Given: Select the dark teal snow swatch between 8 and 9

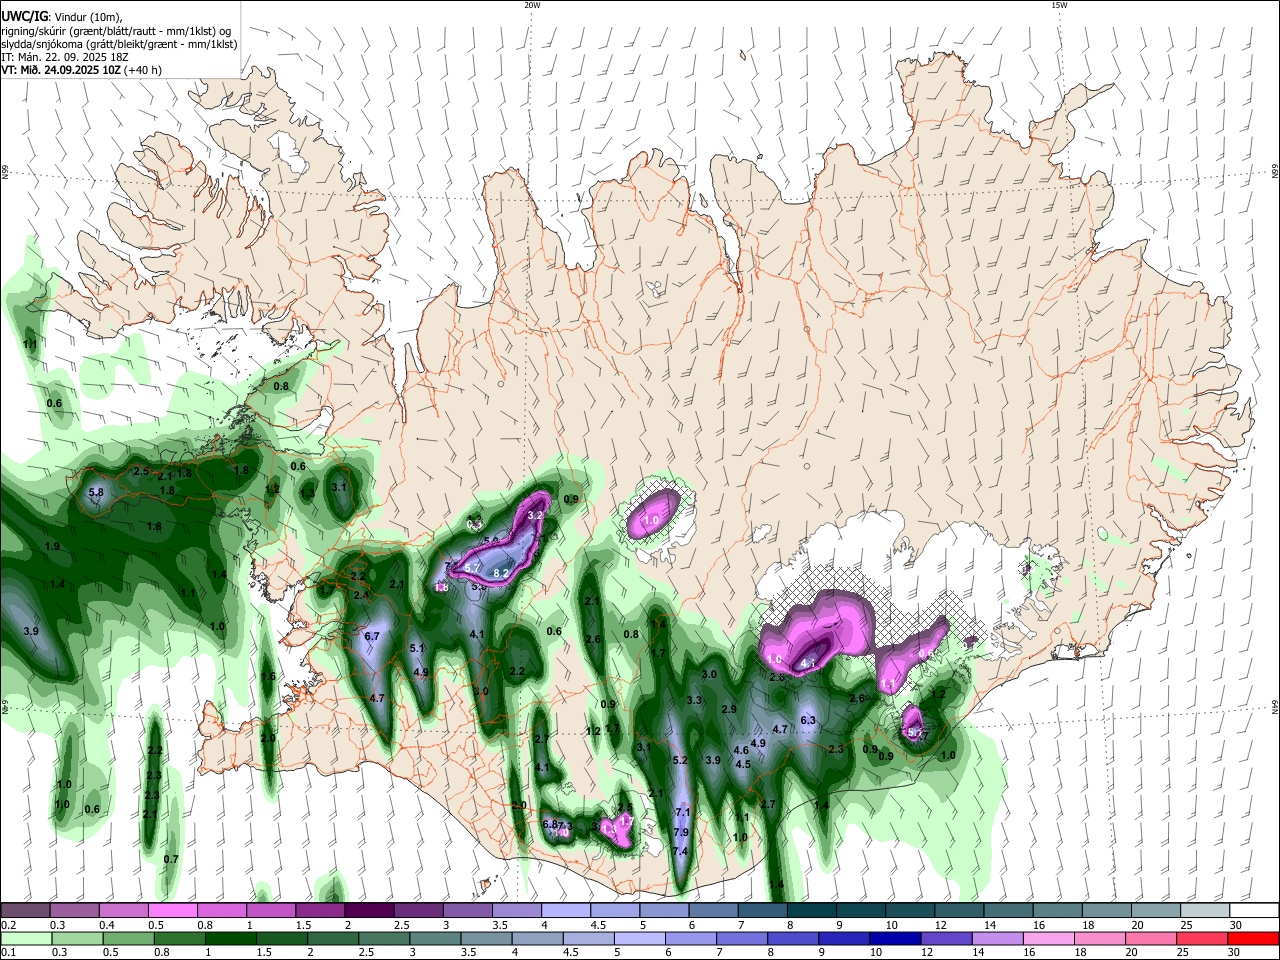Looking at the screenshot, I should pos(812,910).
